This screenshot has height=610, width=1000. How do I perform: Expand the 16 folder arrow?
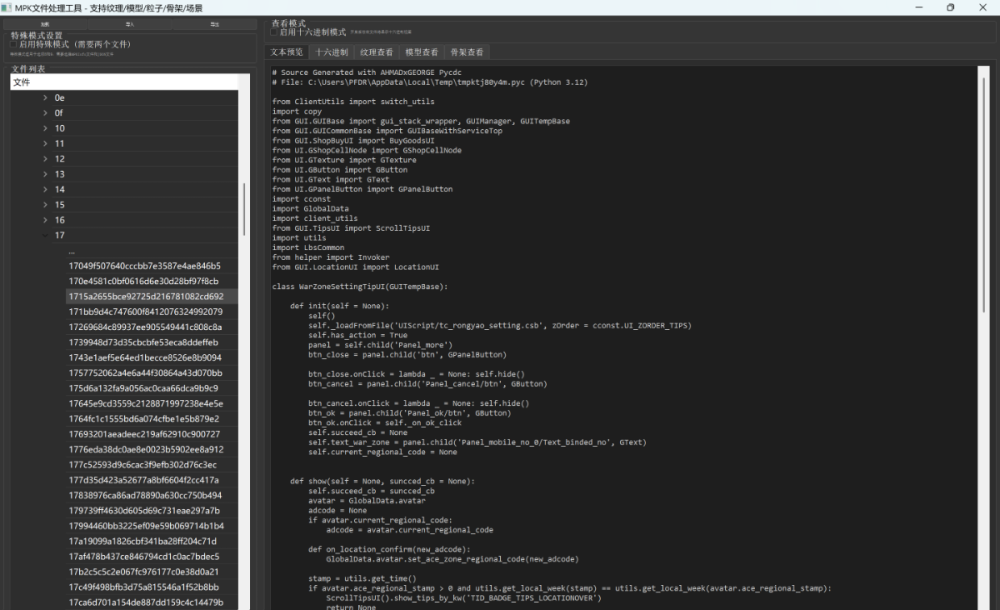(x=45, y=220)
